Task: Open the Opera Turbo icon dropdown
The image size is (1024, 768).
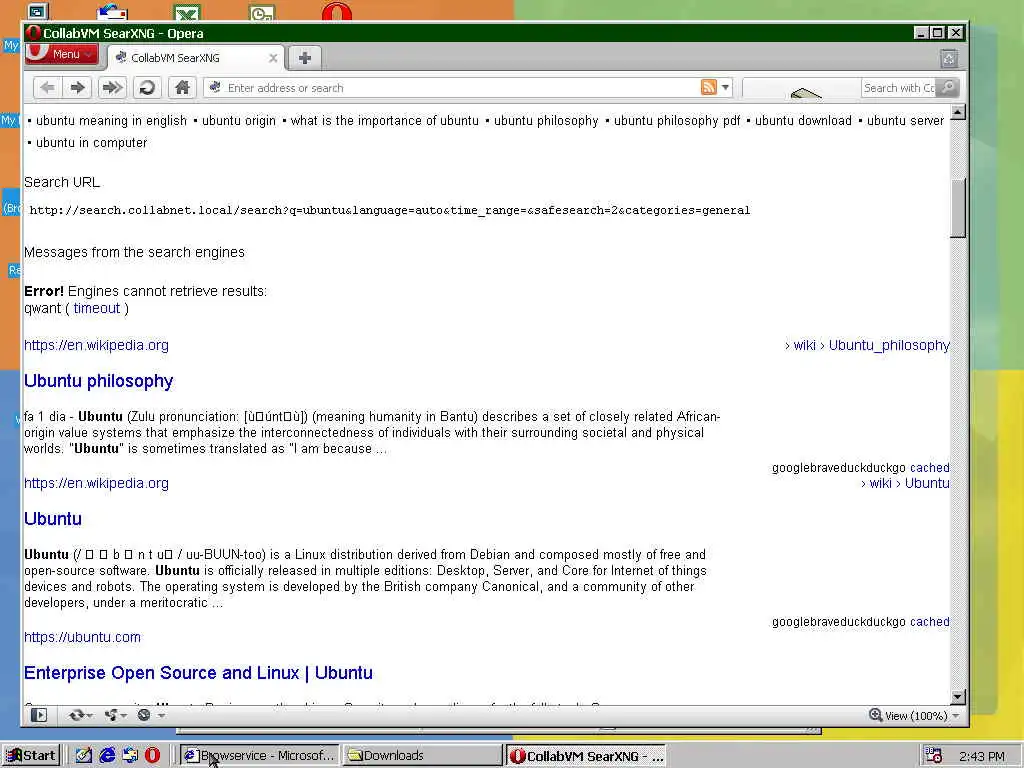Action: click(150, 715)
